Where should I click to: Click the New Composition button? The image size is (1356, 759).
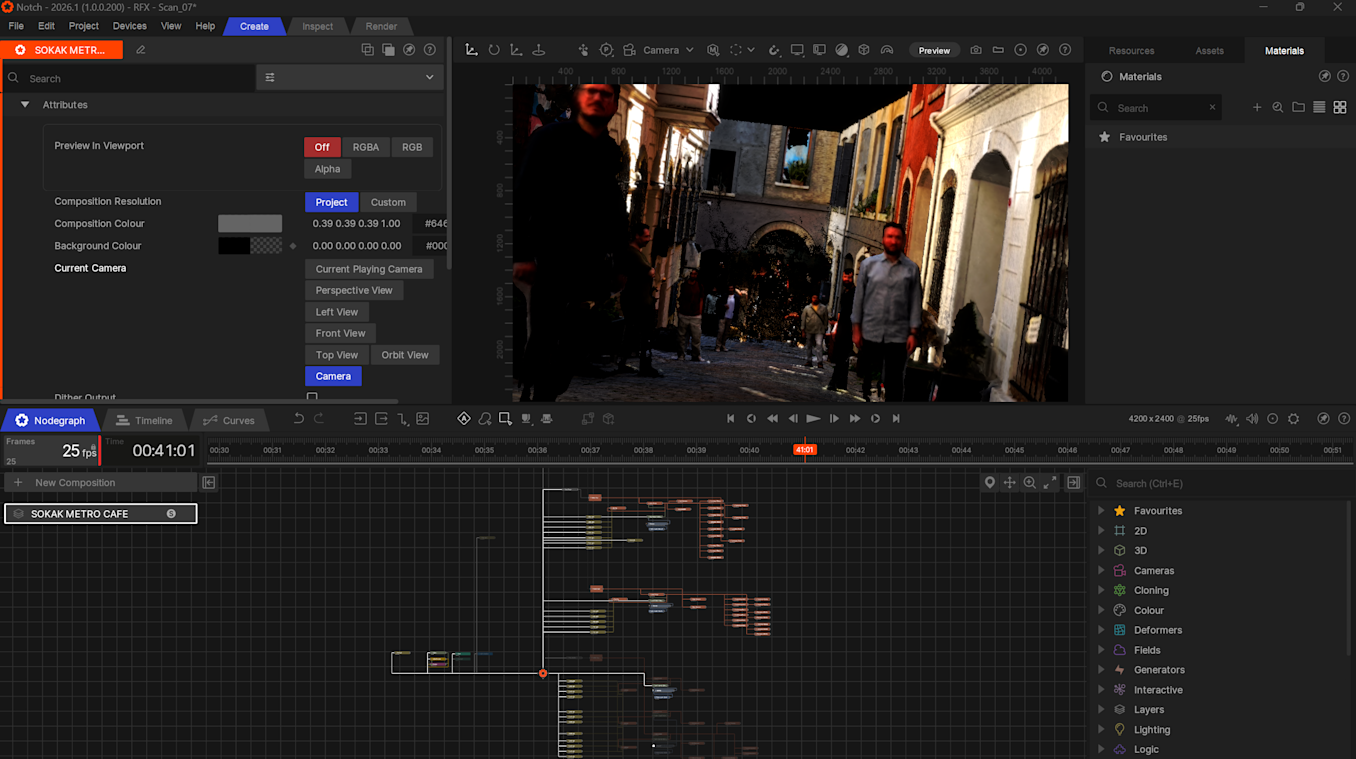tap(75, 483)
